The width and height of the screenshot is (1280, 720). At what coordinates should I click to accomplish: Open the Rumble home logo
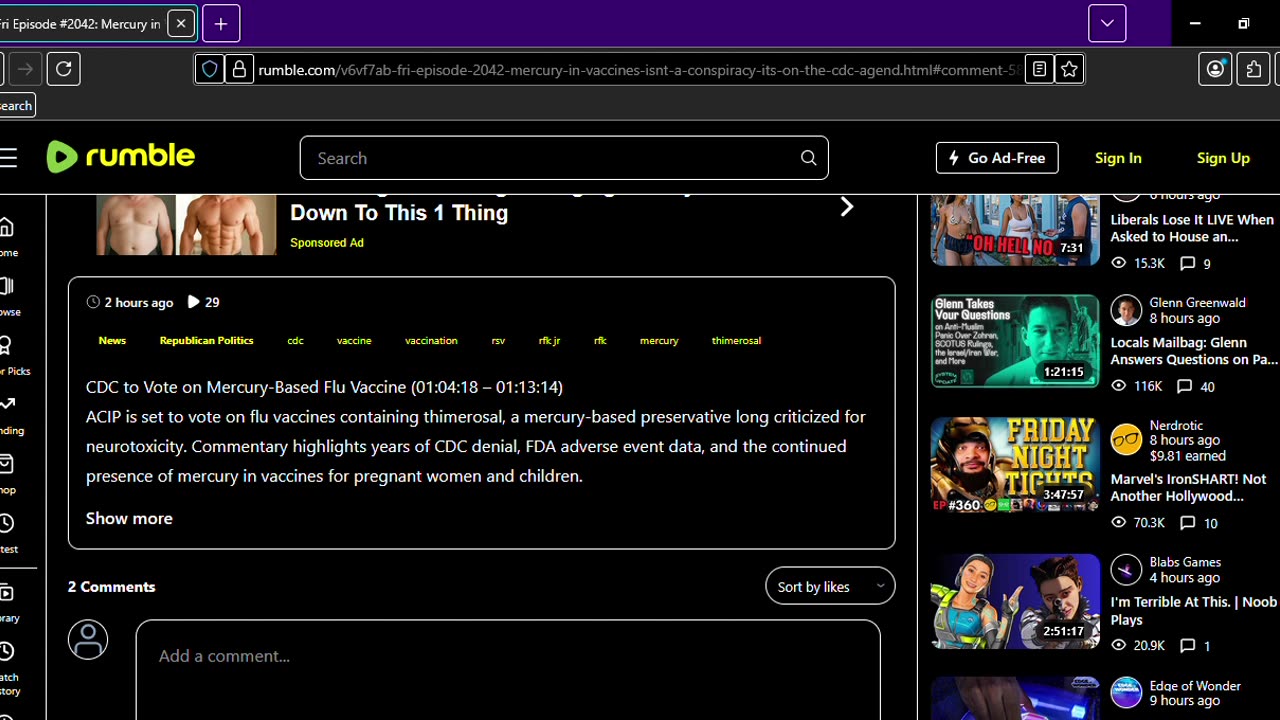click(x=121, y=157)
